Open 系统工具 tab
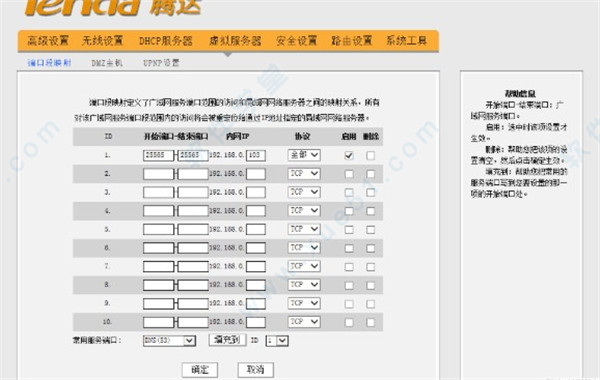 (406, 41)
